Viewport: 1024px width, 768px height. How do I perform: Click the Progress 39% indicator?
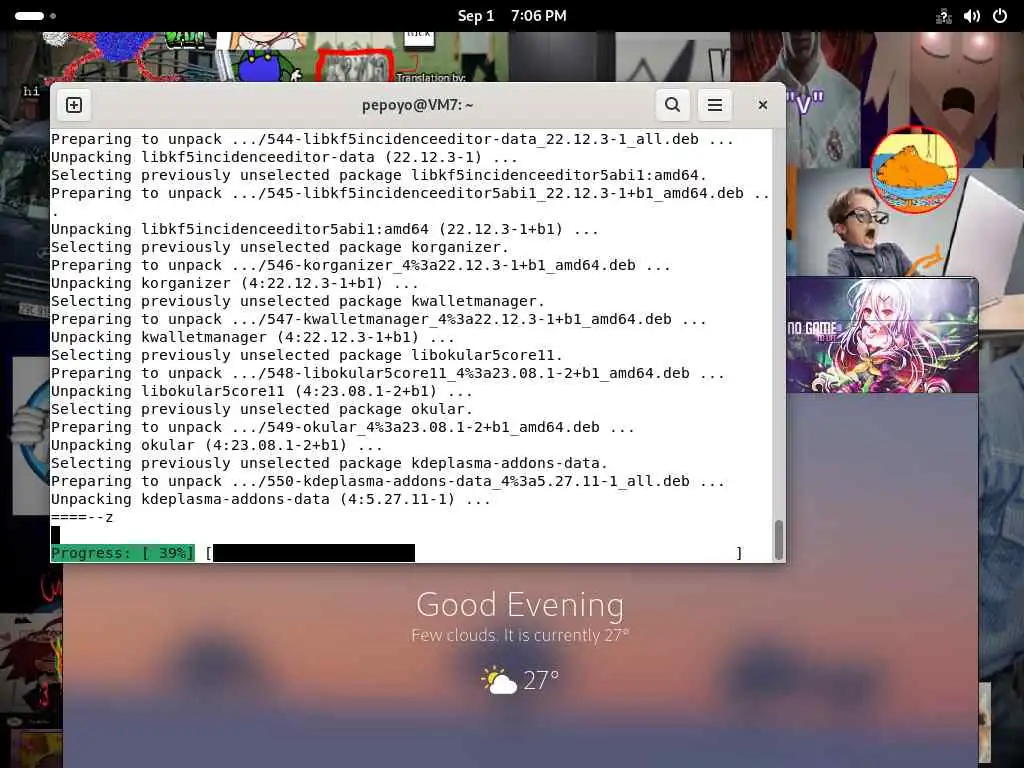(123, 553)
